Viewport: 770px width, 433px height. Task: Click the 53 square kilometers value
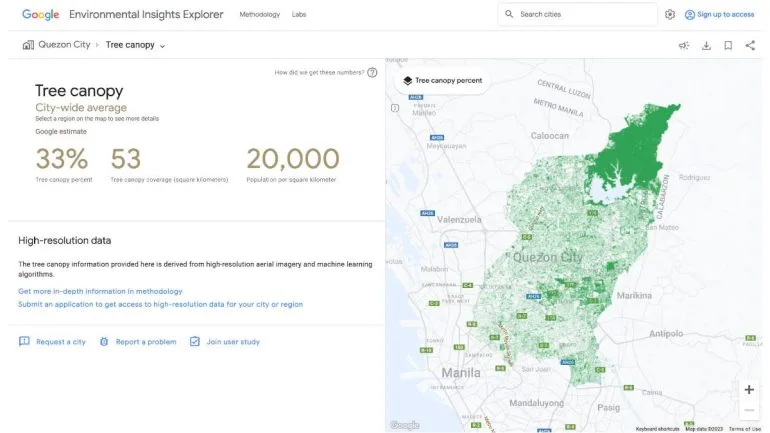coord(126,159)
